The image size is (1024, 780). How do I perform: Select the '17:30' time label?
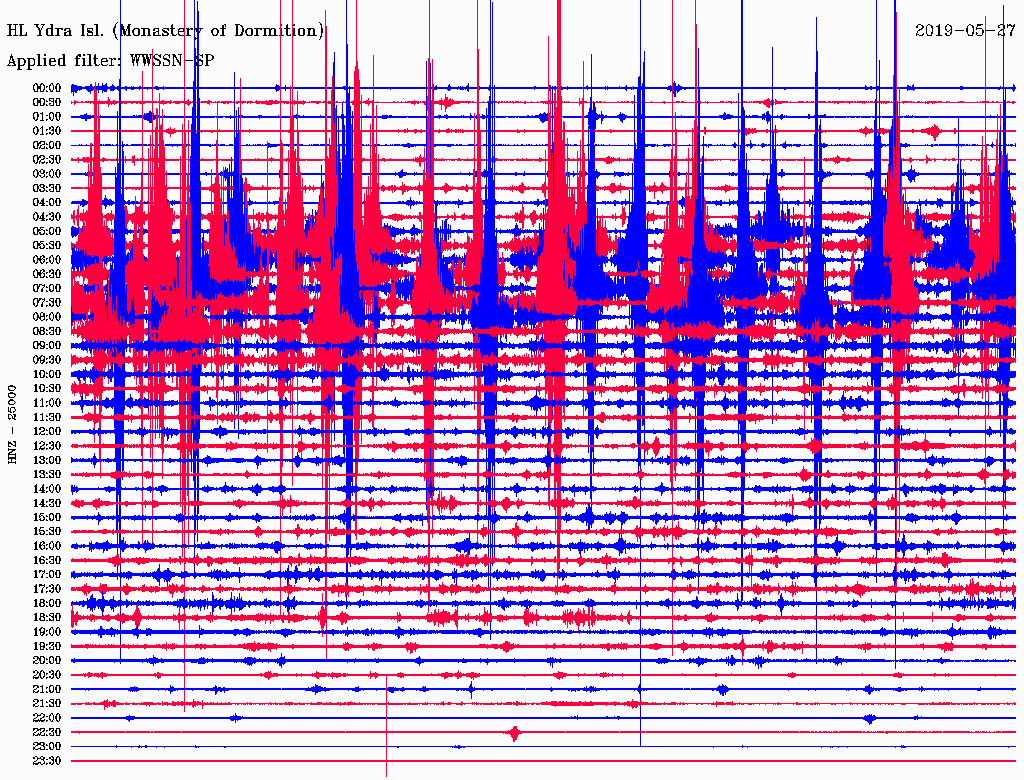(x=47, y=589)
